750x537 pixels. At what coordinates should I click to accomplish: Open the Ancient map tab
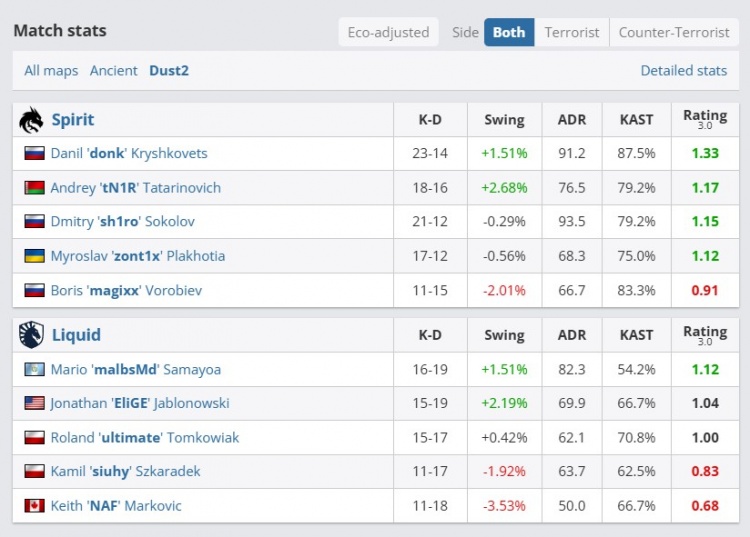point(114,71)
